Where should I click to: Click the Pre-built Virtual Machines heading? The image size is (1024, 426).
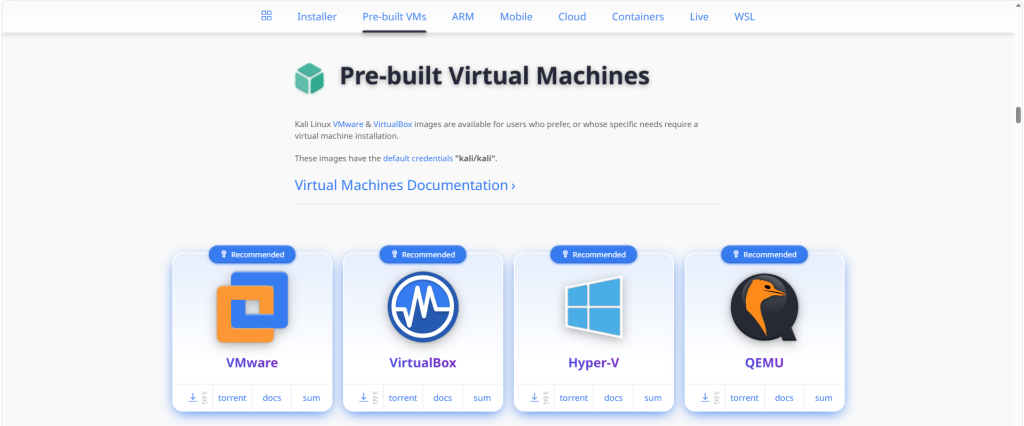pos(494,76)
